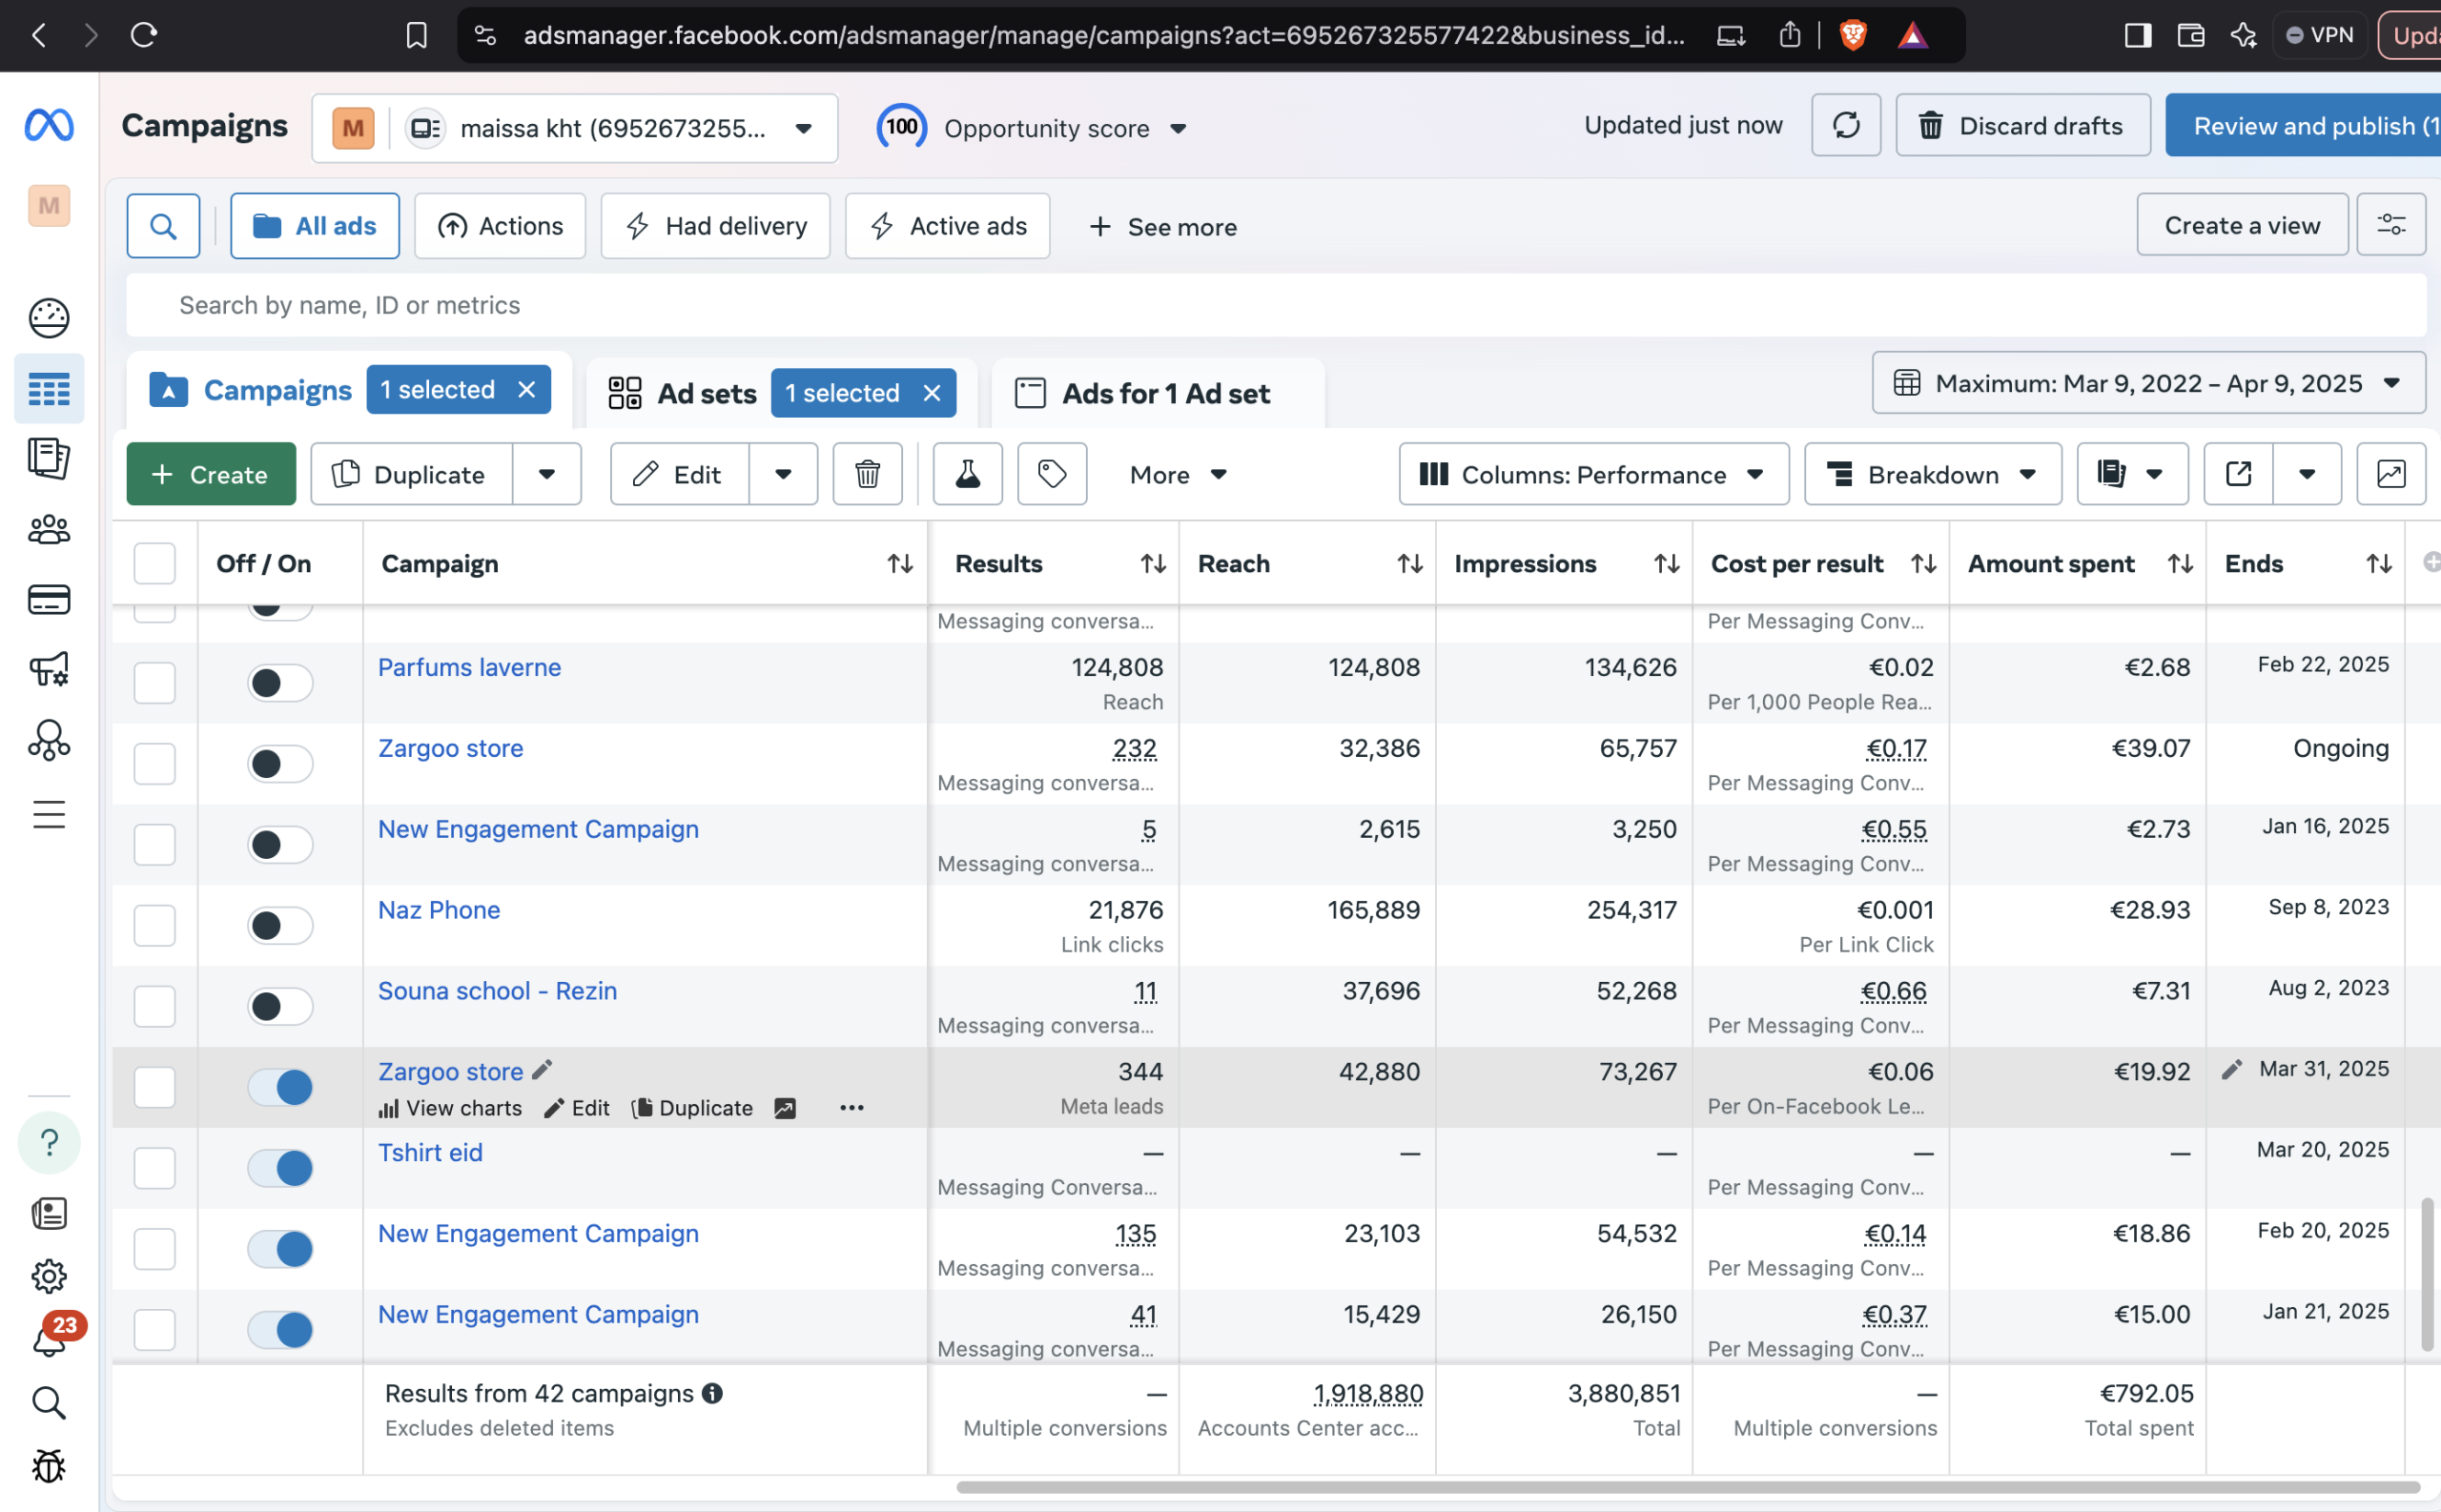This screenshot has height=1512, width=2441.
Task: Open ad account maissa kht dropdown
Action: tap(575, 128)
